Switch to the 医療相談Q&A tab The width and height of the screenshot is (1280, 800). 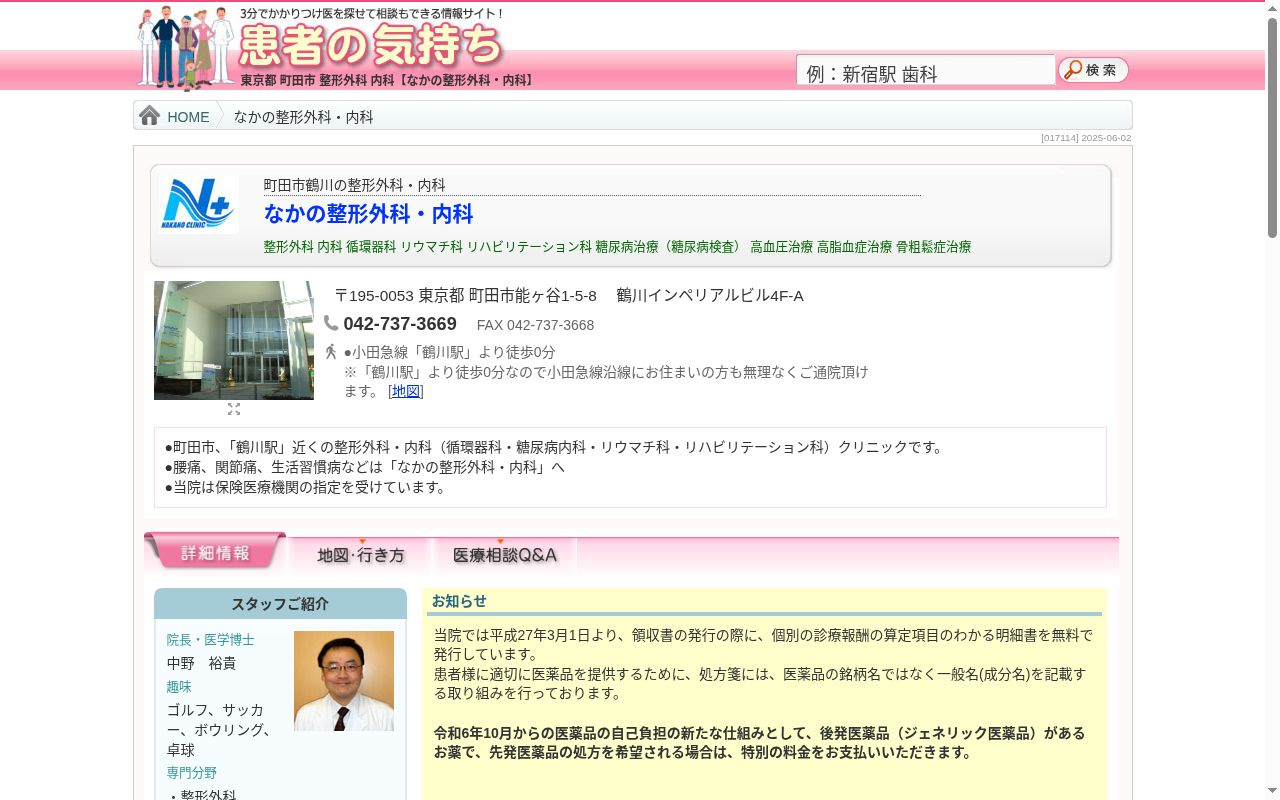(505, 555)
